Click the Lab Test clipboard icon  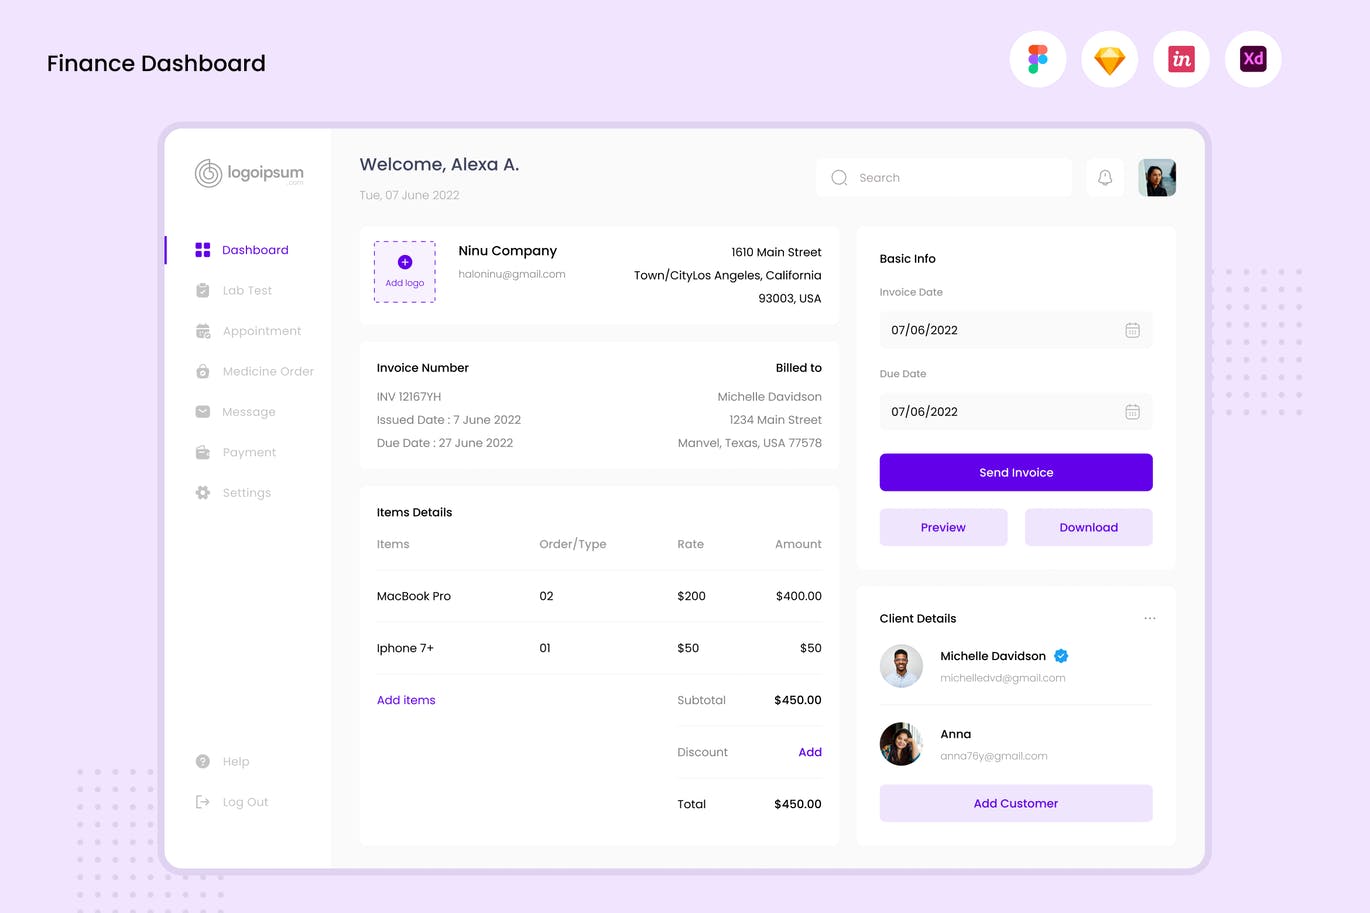tap(203, 290)
